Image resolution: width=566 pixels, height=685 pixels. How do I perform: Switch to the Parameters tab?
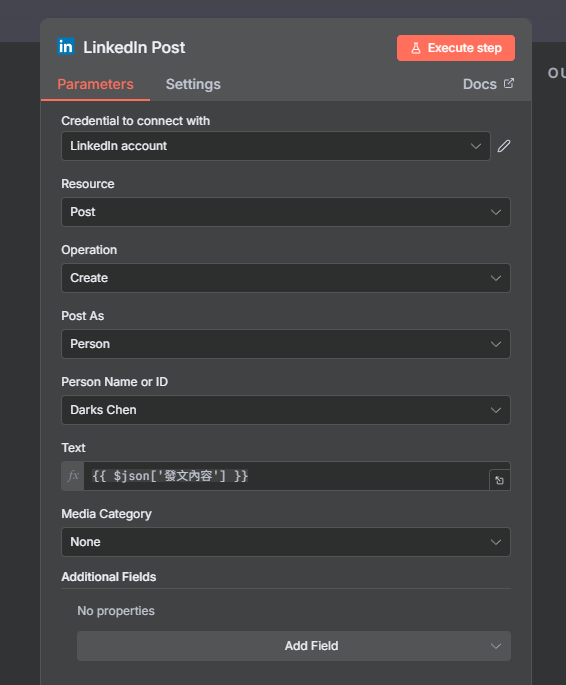click(x=95, y=84)
